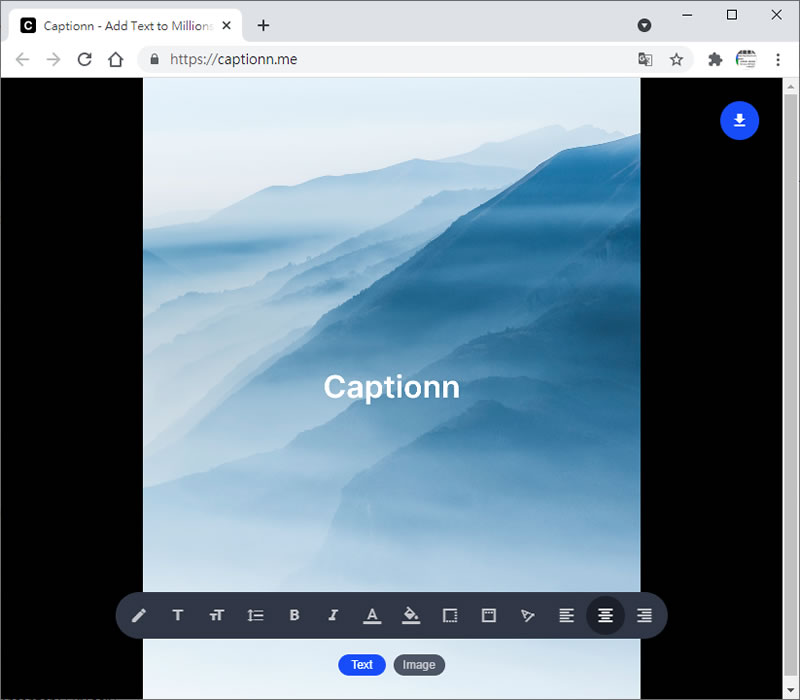This screenshot has width=800, height=700.
Task: Open the translate page icon
Action: pyautogui.click(x=645, y=59)
